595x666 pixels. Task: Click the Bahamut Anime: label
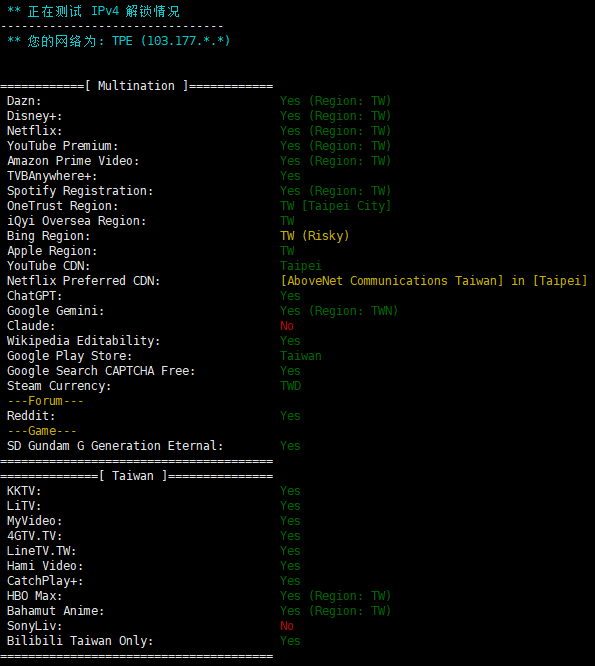[x=55, y=611]
